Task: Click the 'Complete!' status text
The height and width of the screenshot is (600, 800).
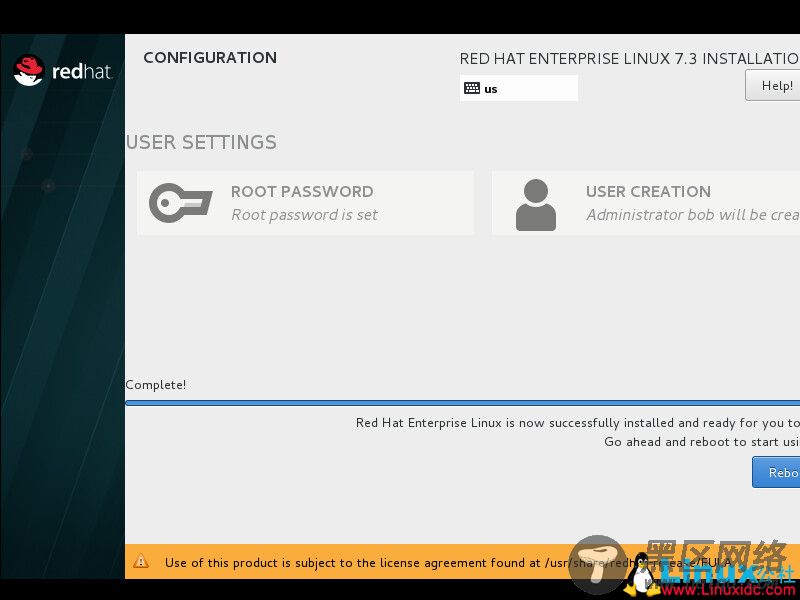Action: click(x=156, y=385)
